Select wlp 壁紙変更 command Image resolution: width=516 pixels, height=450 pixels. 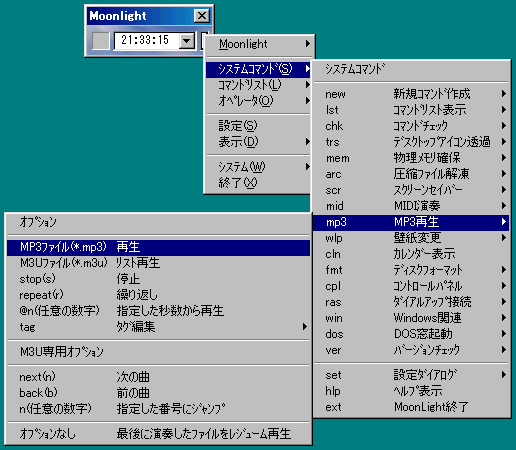tap(411, 238)
